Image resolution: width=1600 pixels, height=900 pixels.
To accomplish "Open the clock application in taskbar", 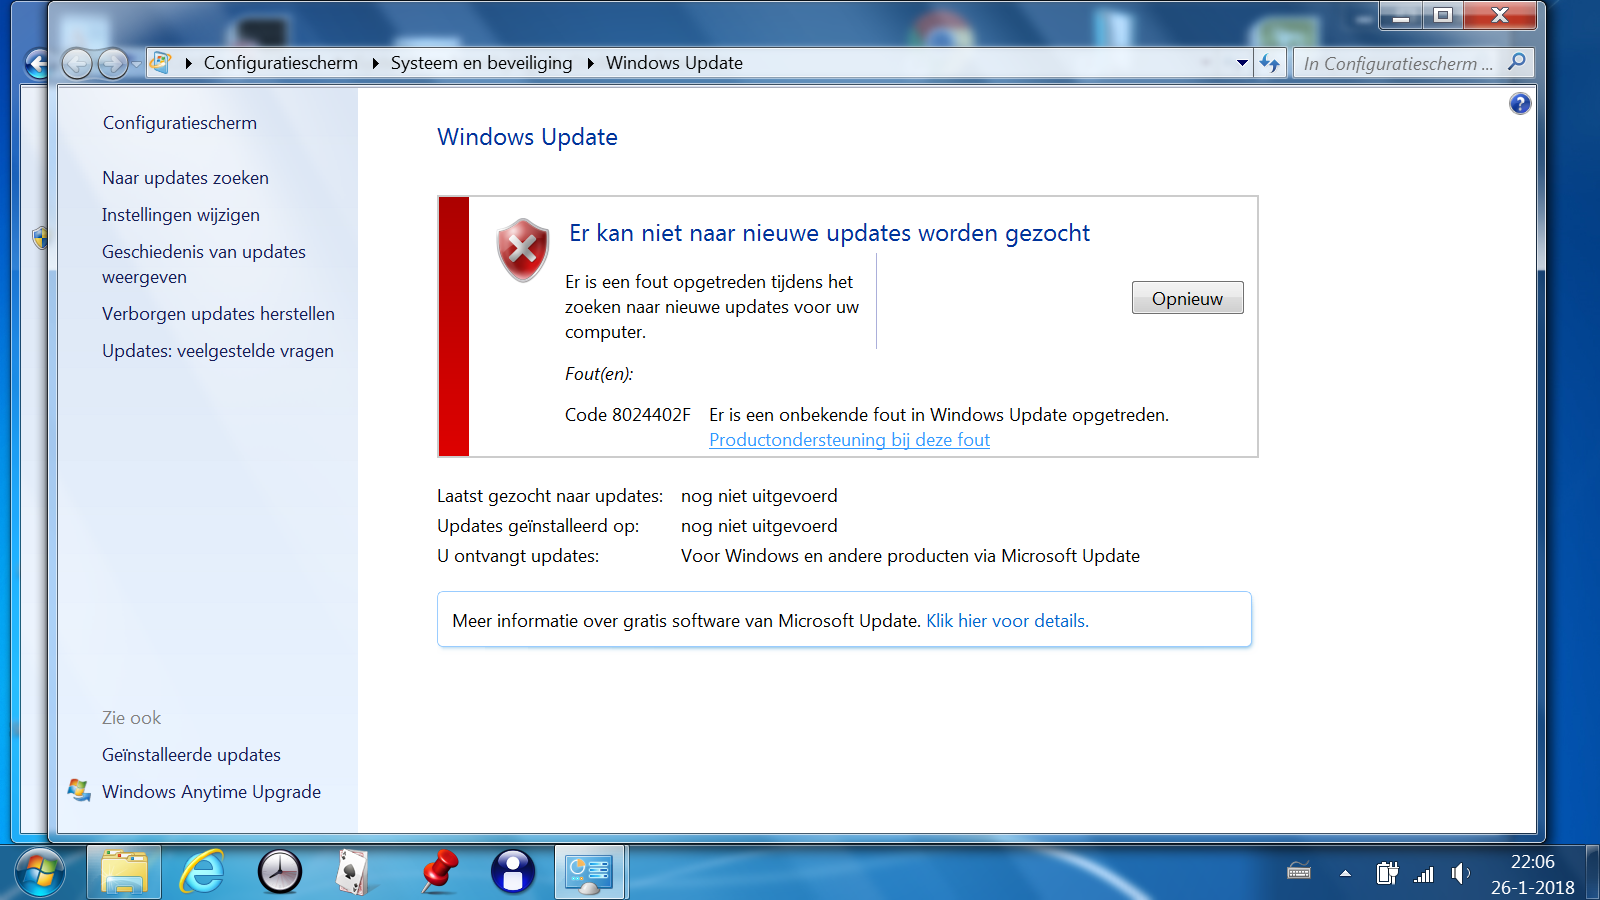I will tap(280, 872).
